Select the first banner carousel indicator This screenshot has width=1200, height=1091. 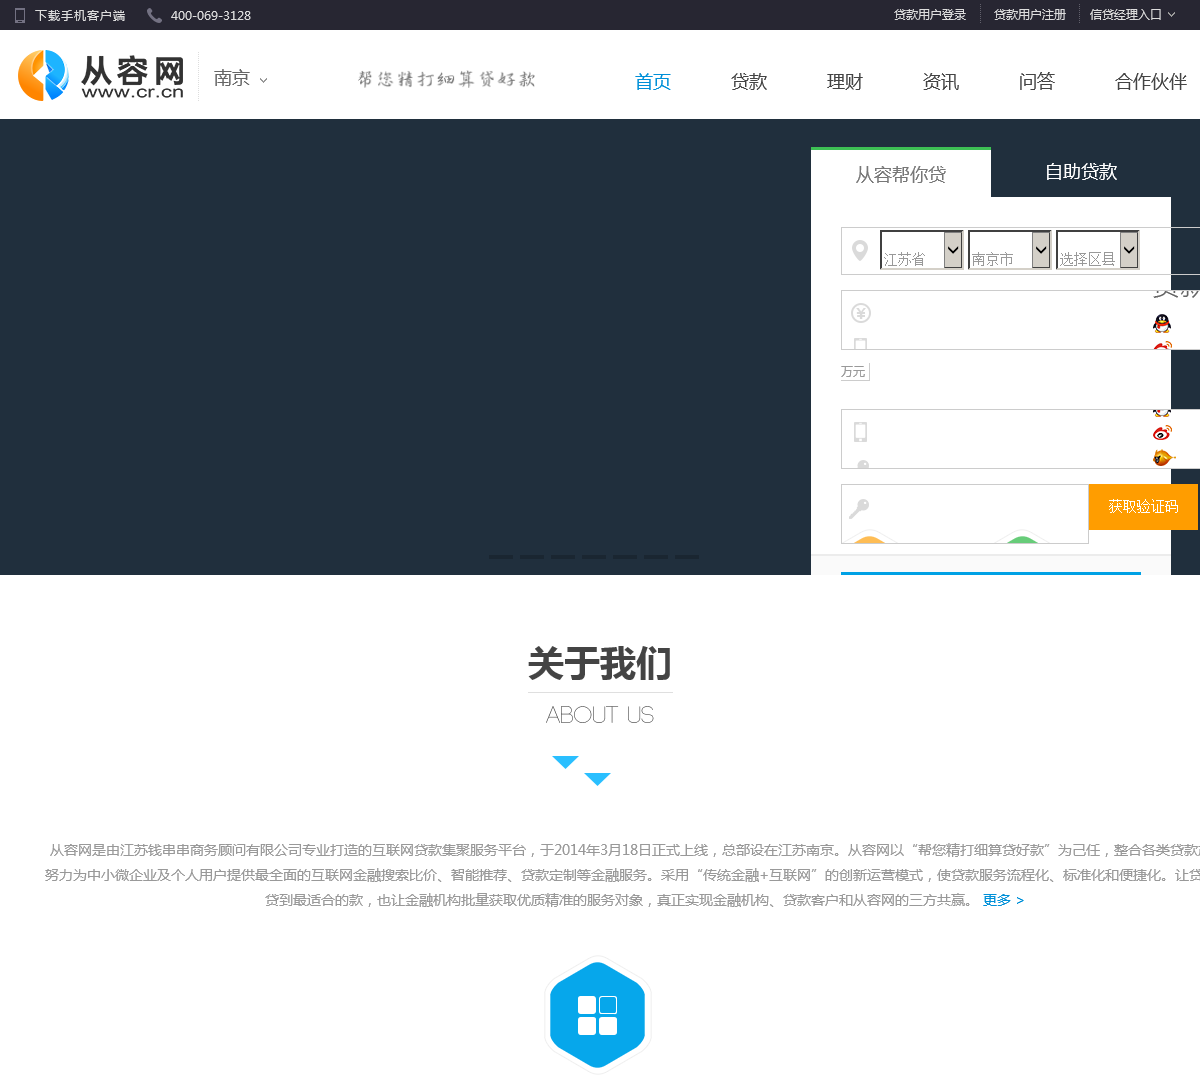(x=501, y=557)
